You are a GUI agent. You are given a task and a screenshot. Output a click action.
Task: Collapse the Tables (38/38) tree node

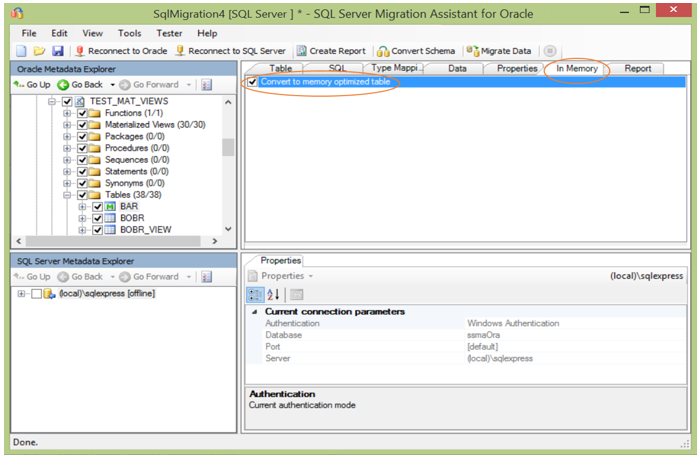point(68,194)
